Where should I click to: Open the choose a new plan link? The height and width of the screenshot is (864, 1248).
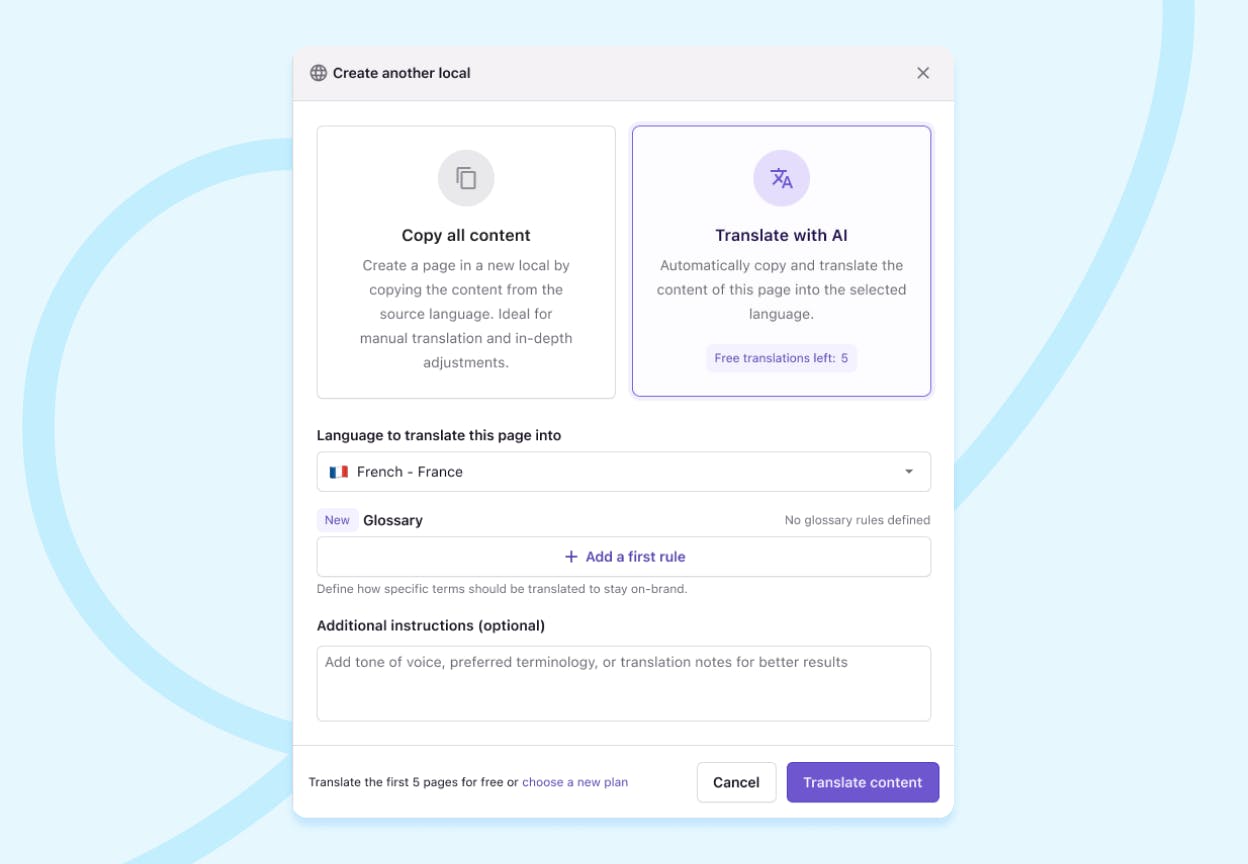[575, 782]
